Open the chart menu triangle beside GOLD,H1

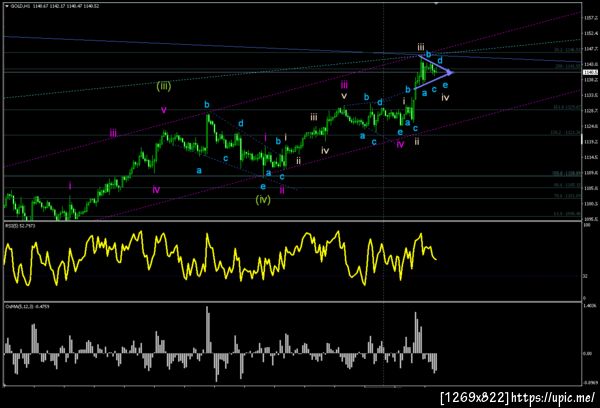(7, 6)
